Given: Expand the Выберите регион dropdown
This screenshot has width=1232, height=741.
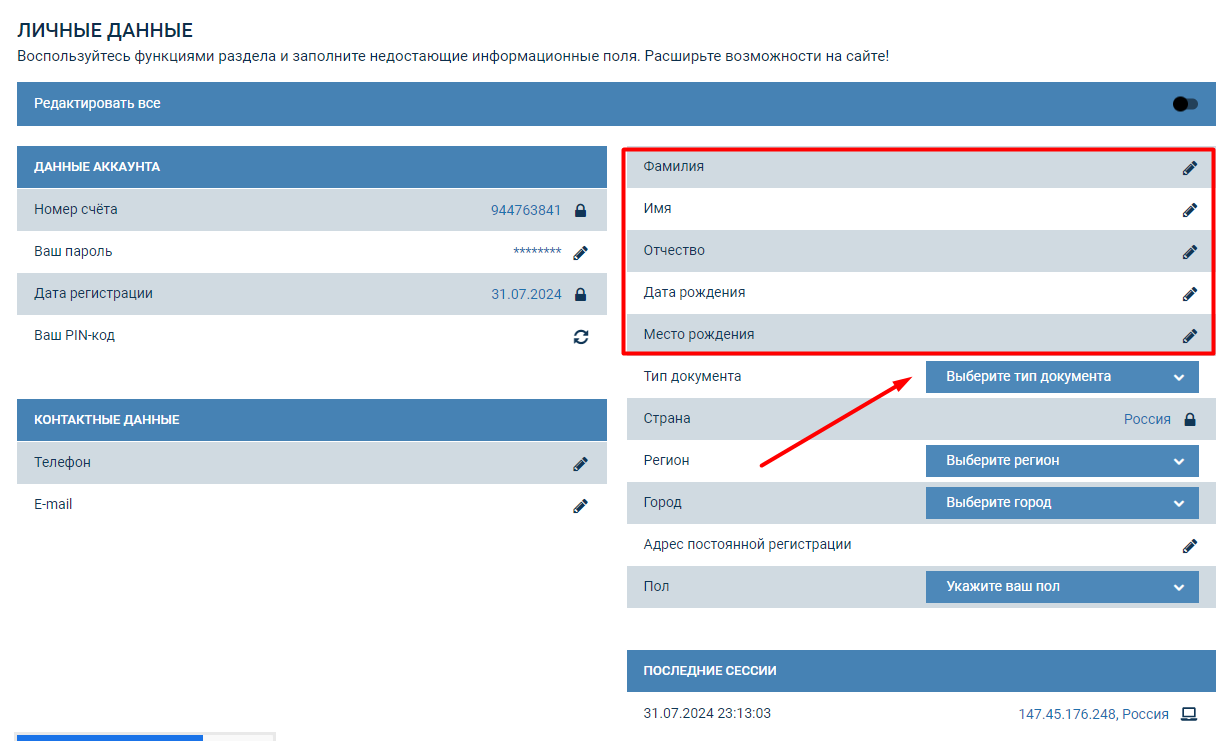Looking at the screenshot, I should click(x=1061, y=461).
